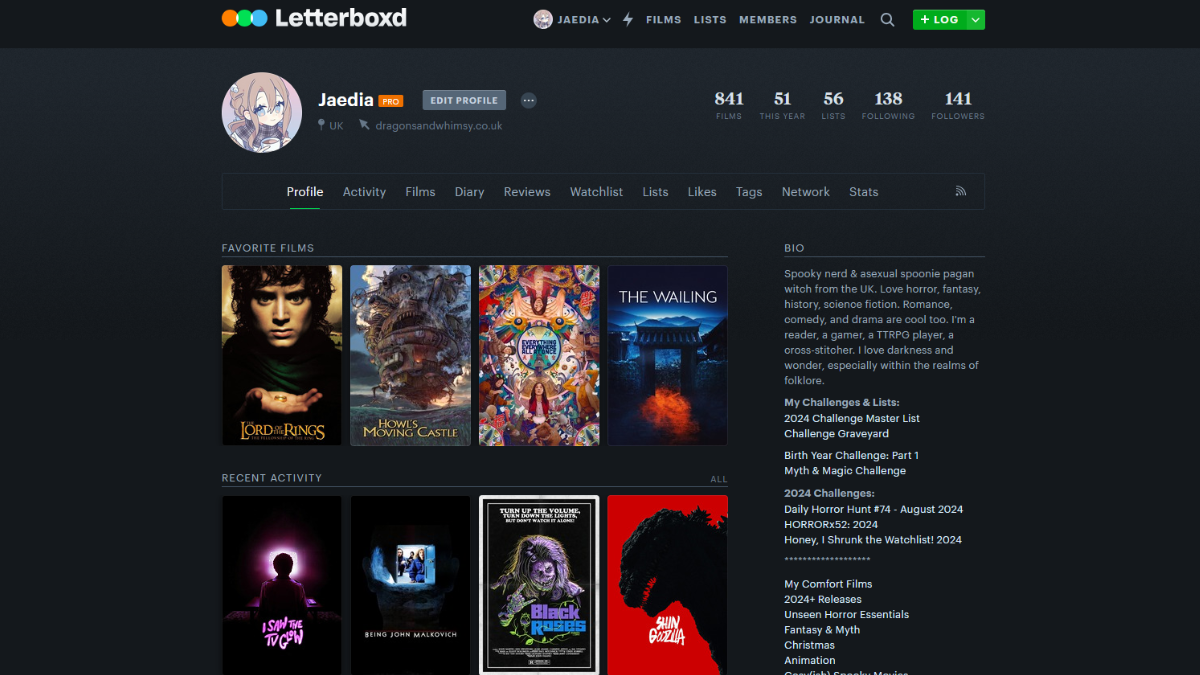View the 841 films count
The image size is (1200, 675).
point(729,104)
